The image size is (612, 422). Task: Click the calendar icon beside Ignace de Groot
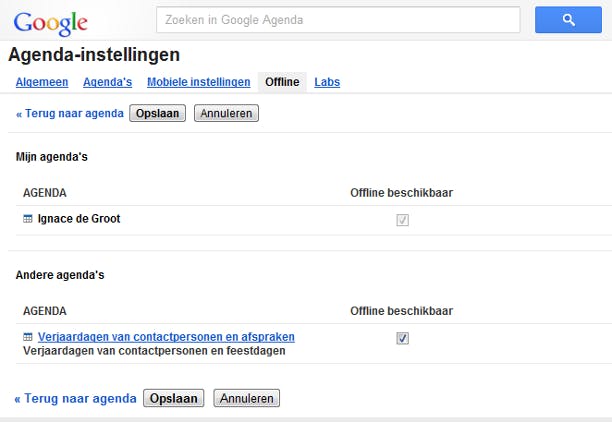coord(28,219)
